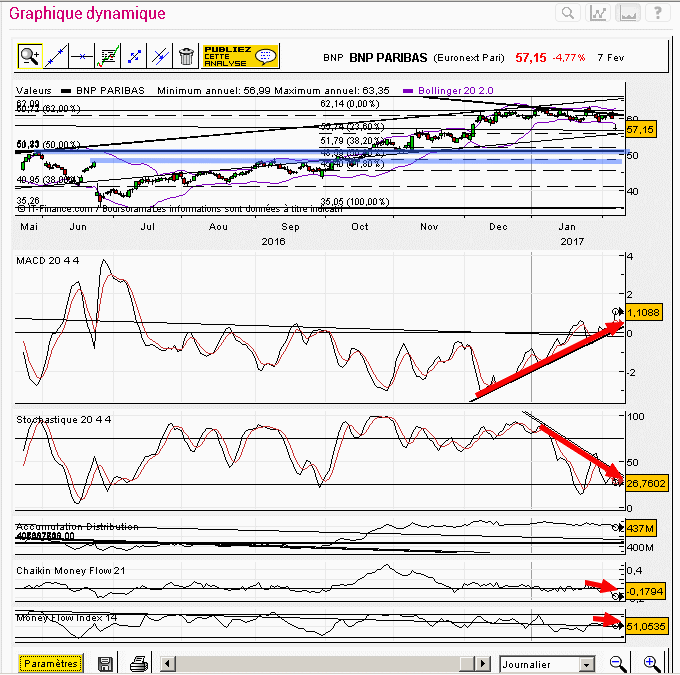The image size is (680, 675).
Task: Click the scrollbar right arrow
Action: (483, 663)
